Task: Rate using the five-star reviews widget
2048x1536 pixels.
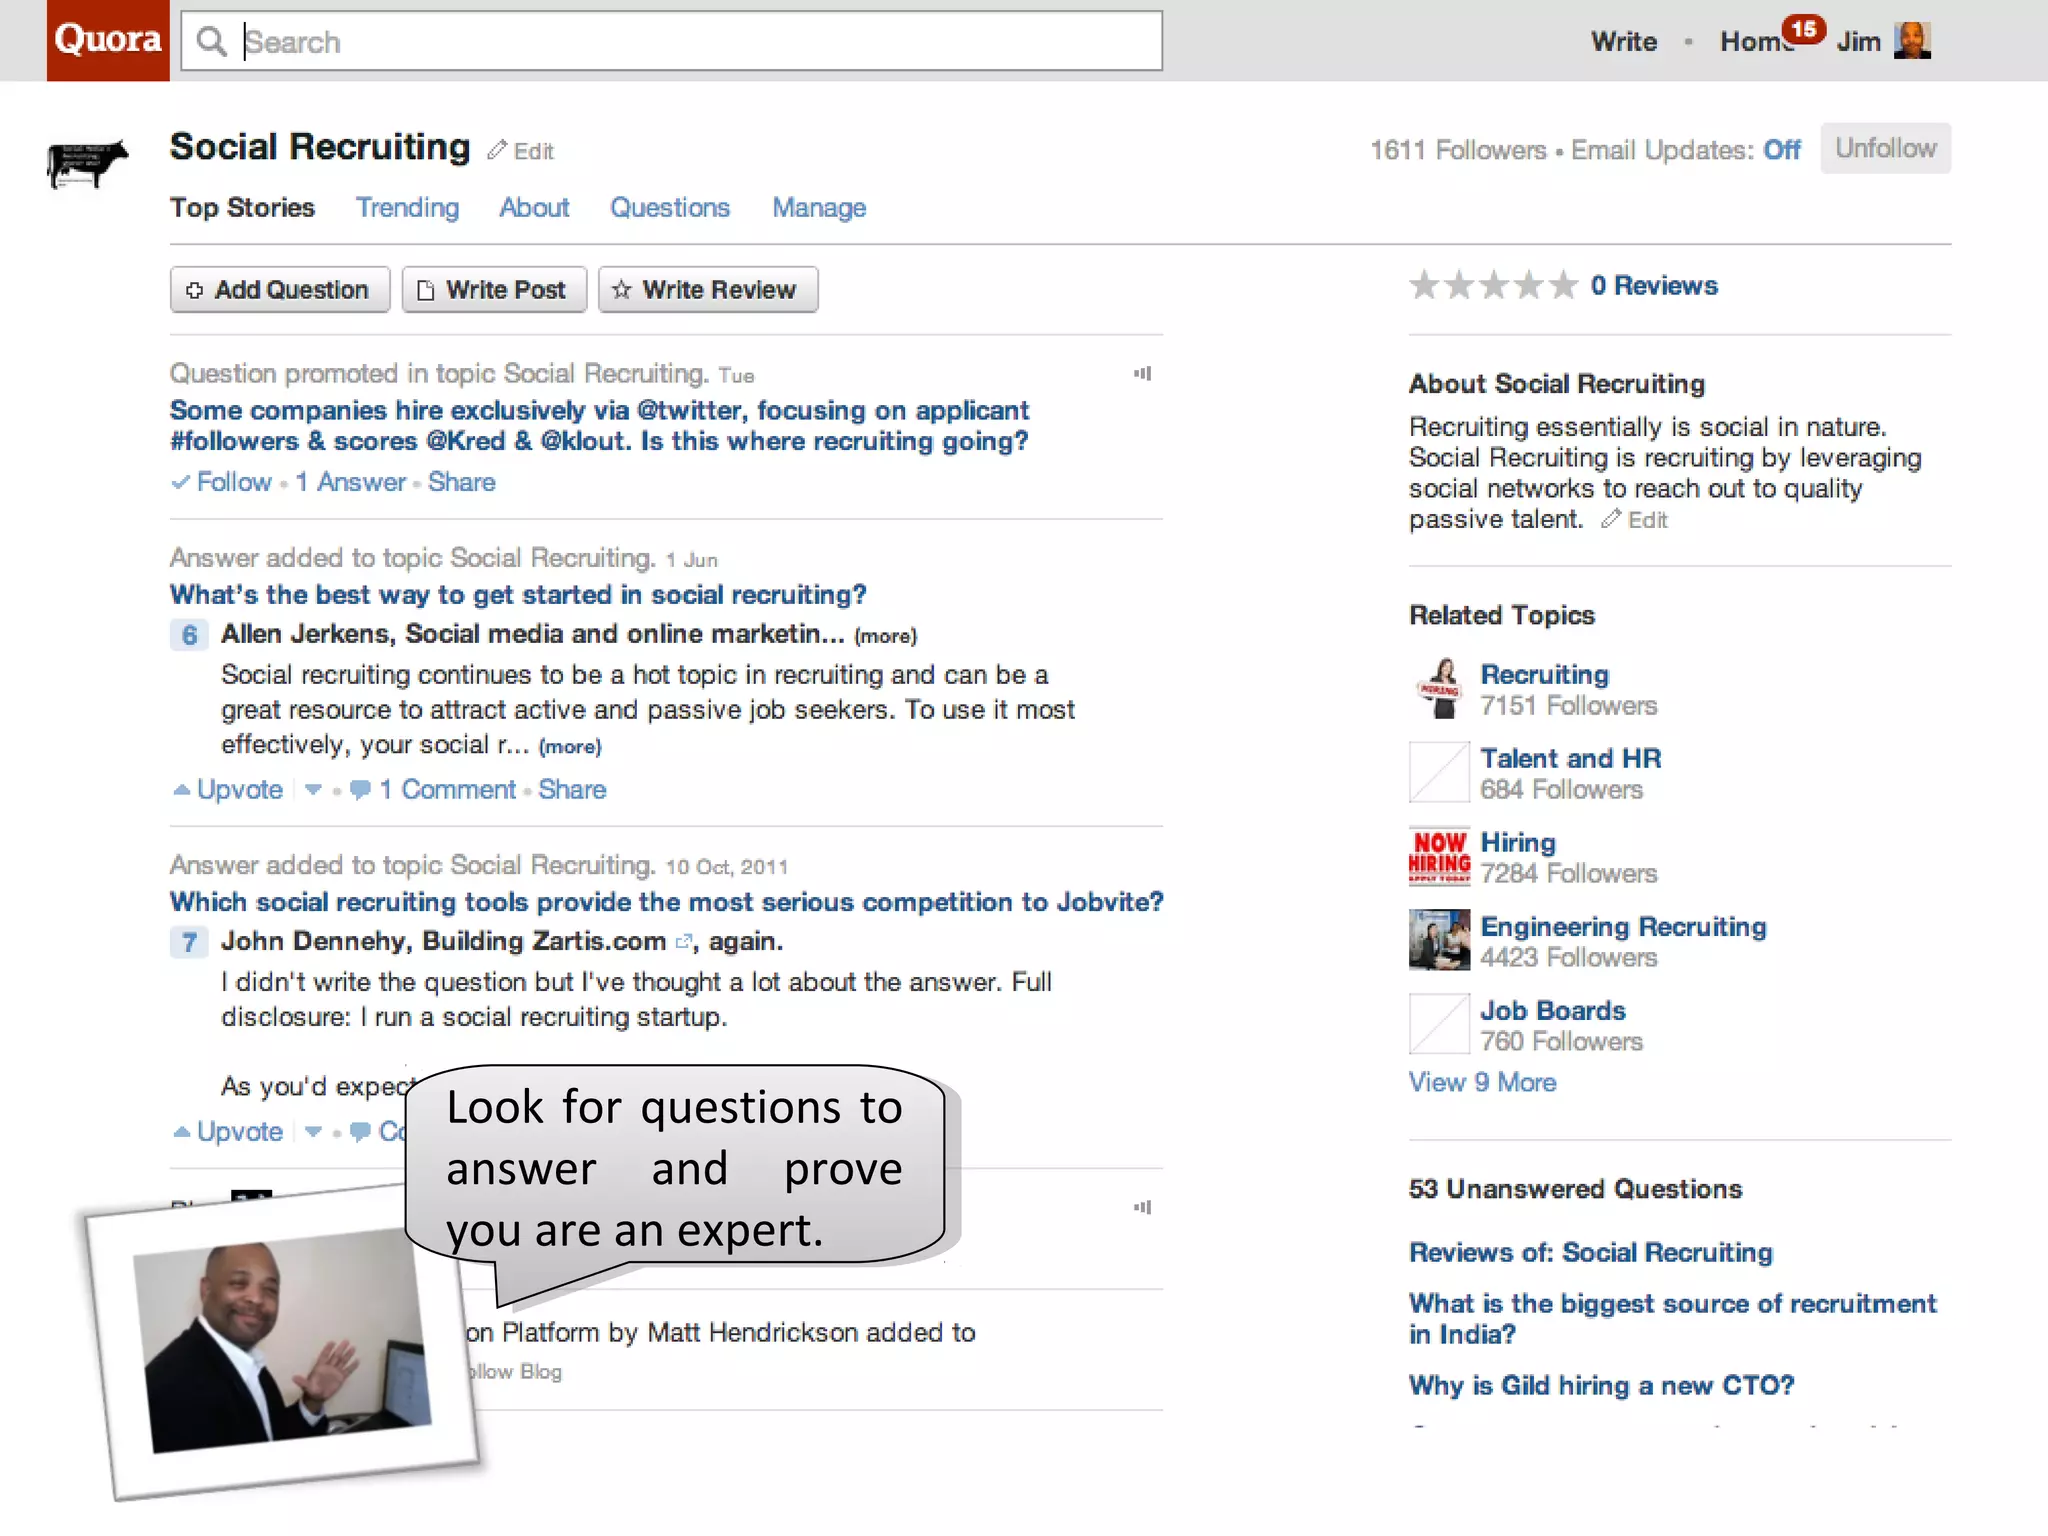Action: 1493,286
